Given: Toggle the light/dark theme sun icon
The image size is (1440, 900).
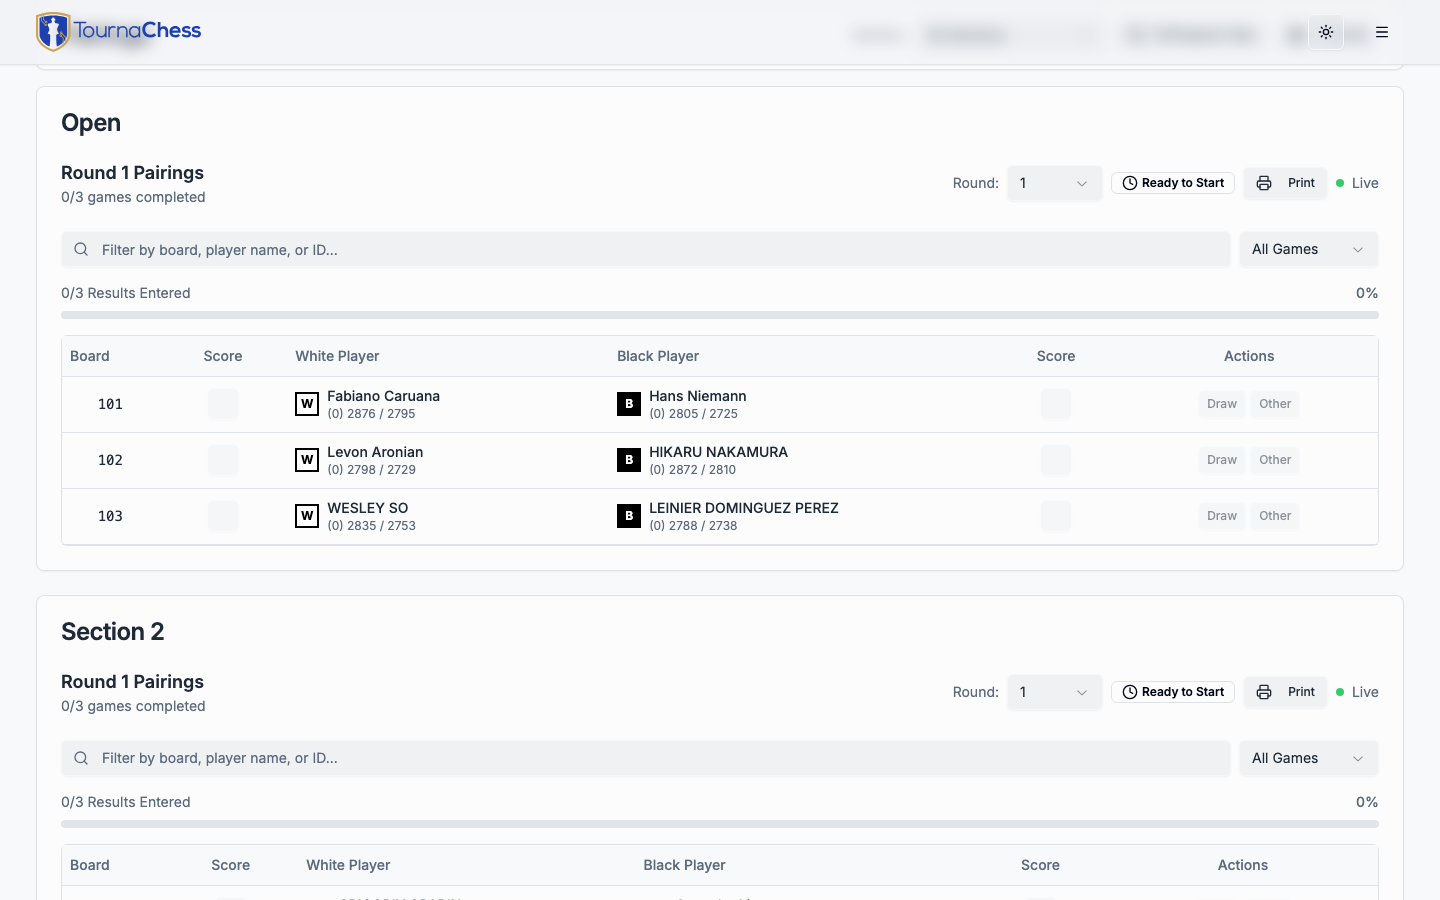Looking at the screenshot, I should [x=1326, y=32].
